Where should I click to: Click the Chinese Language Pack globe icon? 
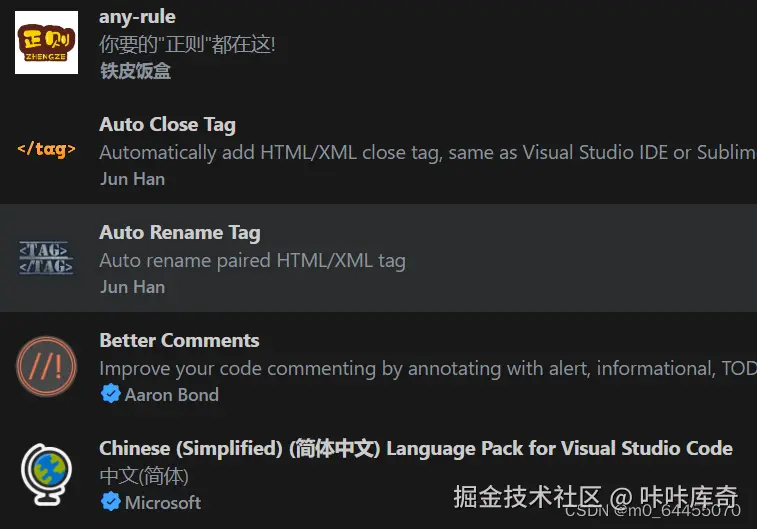coord(46,474)
